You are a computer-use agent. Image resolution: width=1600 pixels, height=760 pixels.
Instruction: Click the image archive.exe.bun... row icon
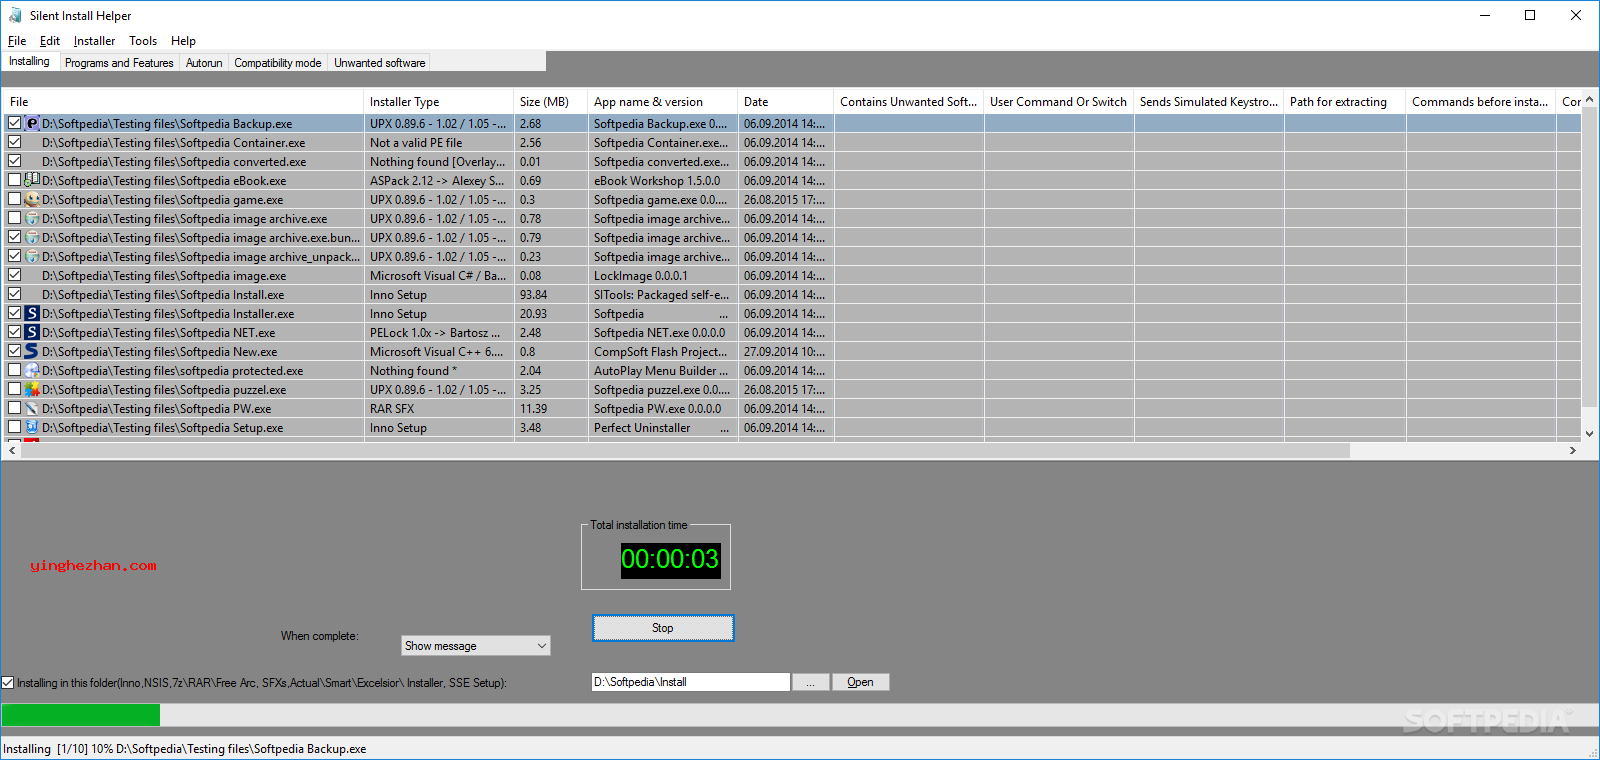(32, 238)
